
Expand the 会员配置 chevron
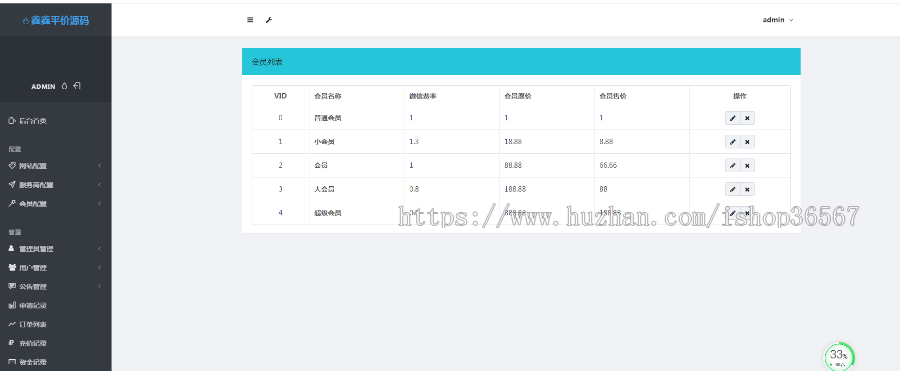point(99,203)
